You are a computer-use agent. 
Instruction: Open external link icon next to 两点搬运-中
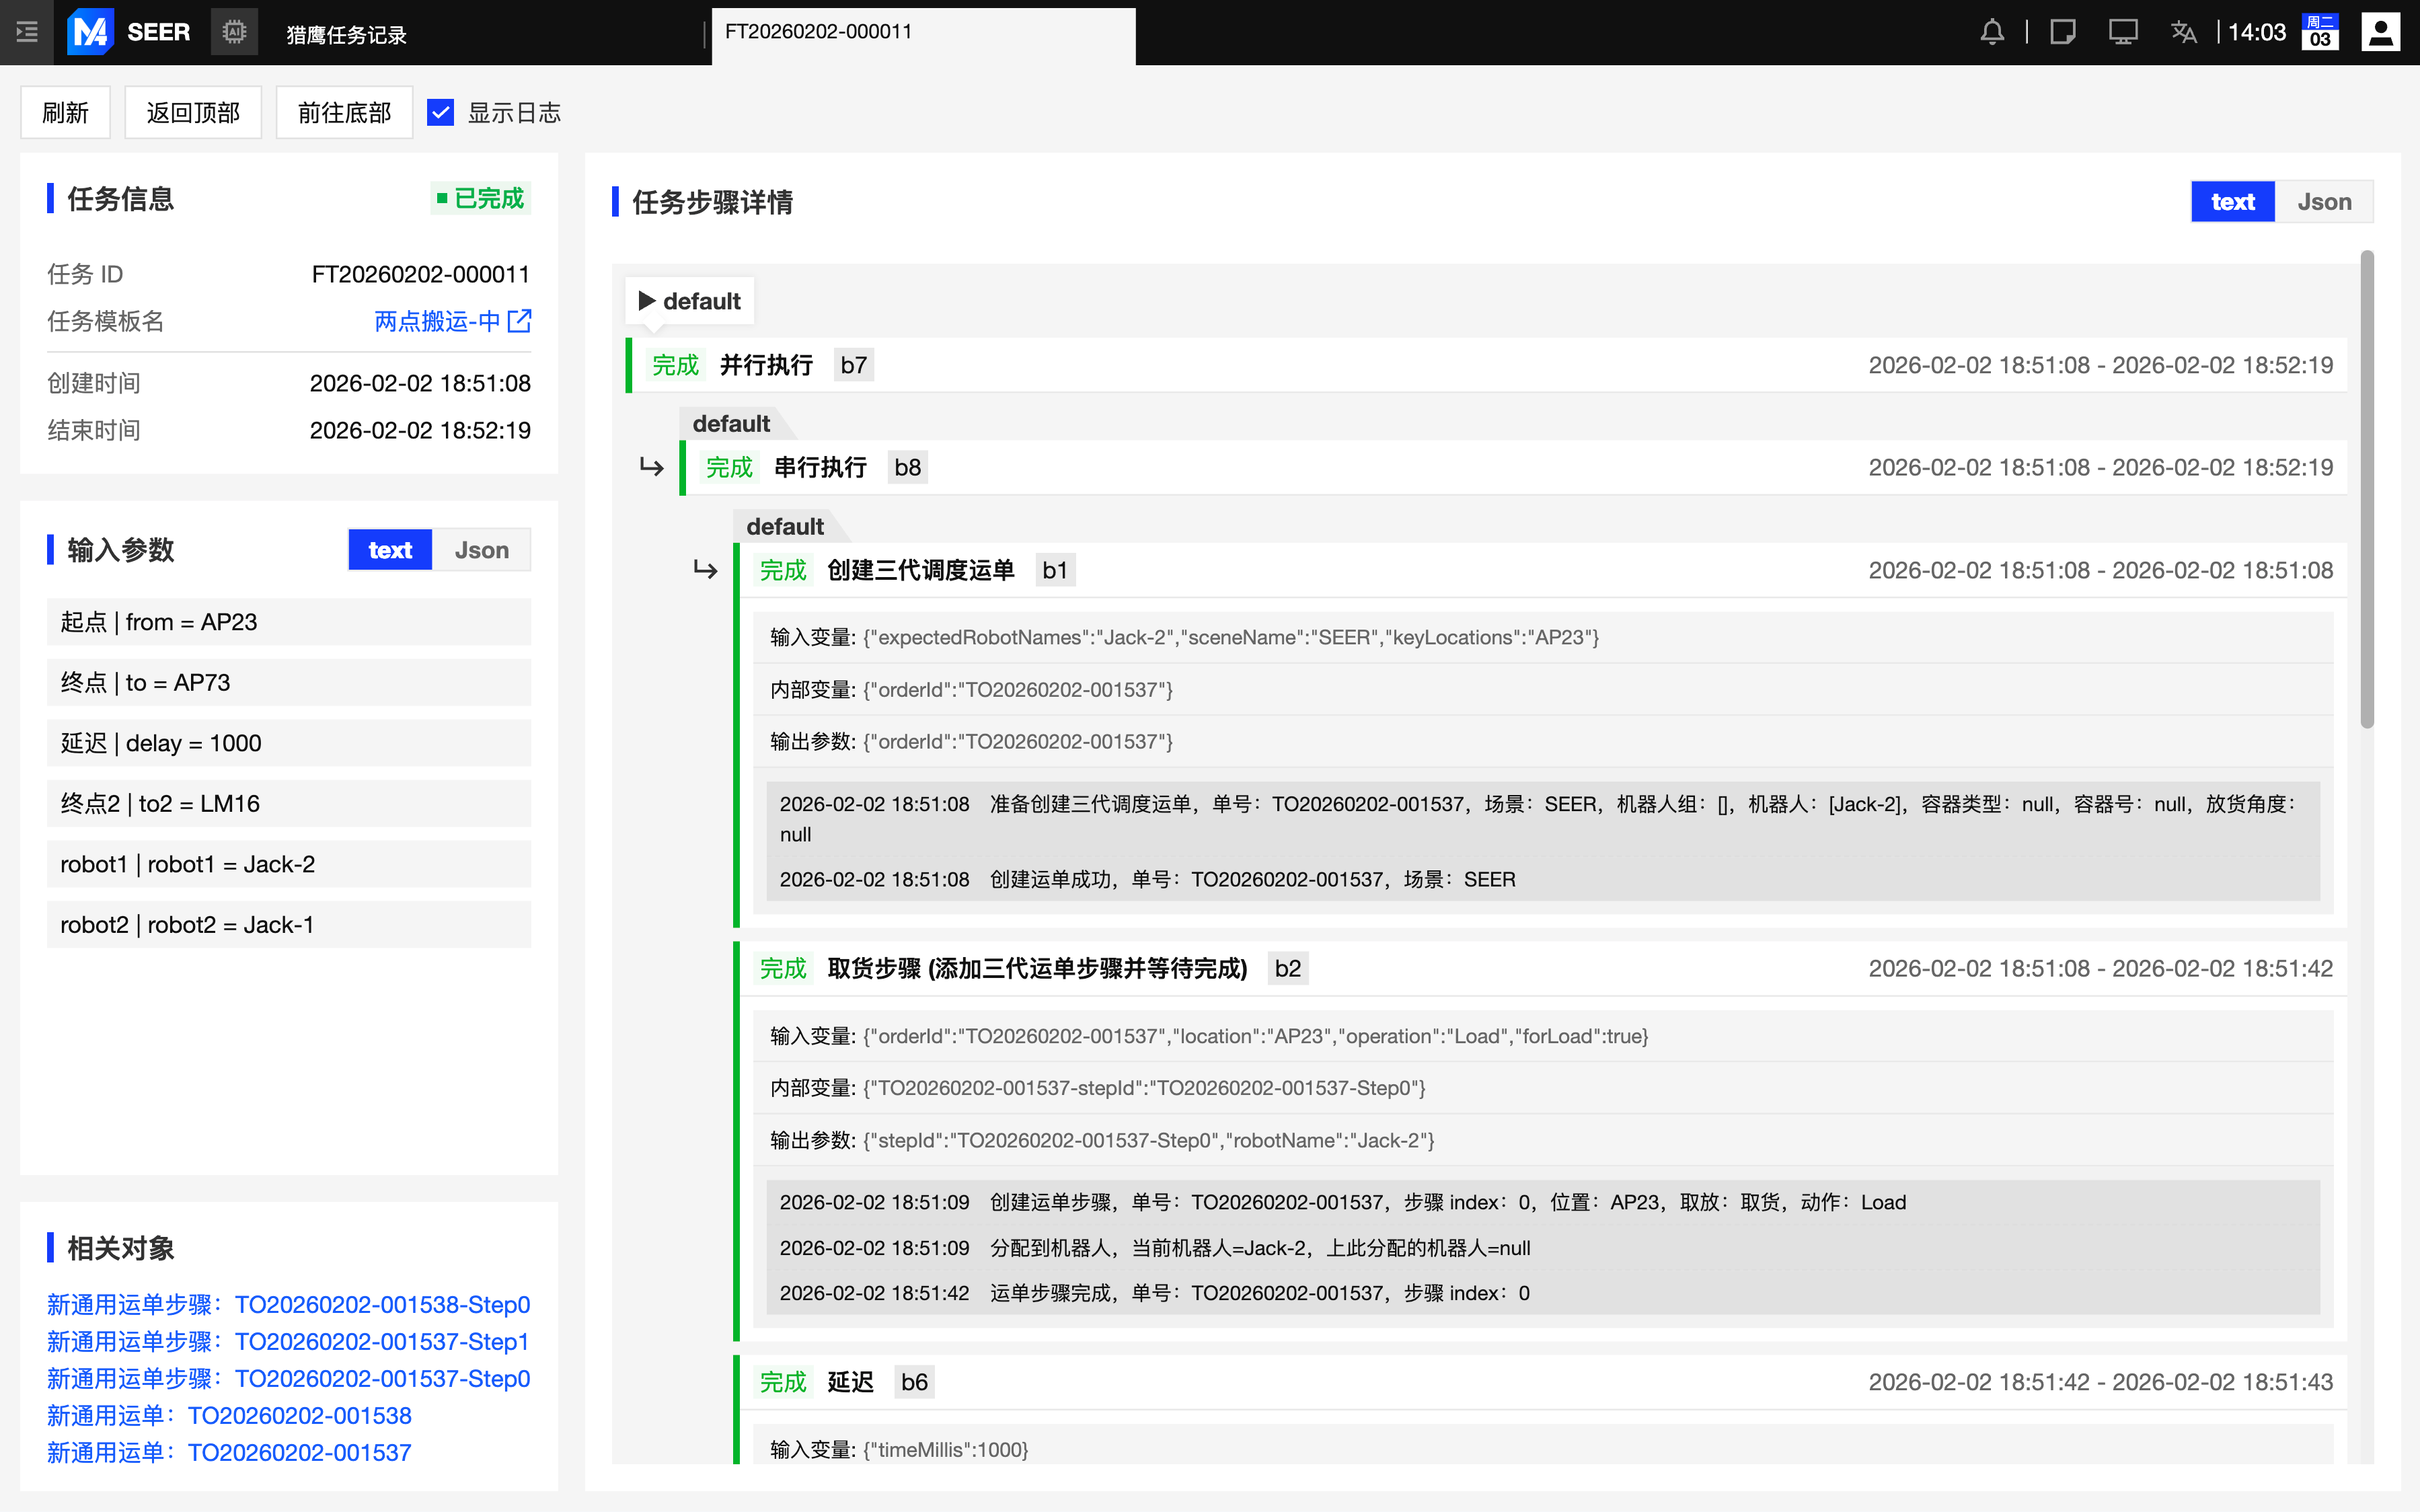pyautogui.click(x=519, y=321)
